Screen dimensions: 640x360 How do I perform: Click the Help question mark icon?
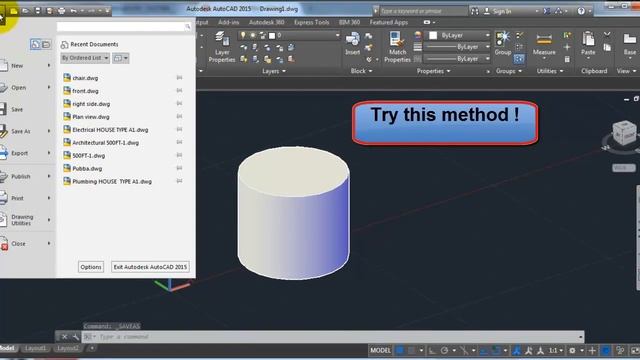tap(581, 11)
